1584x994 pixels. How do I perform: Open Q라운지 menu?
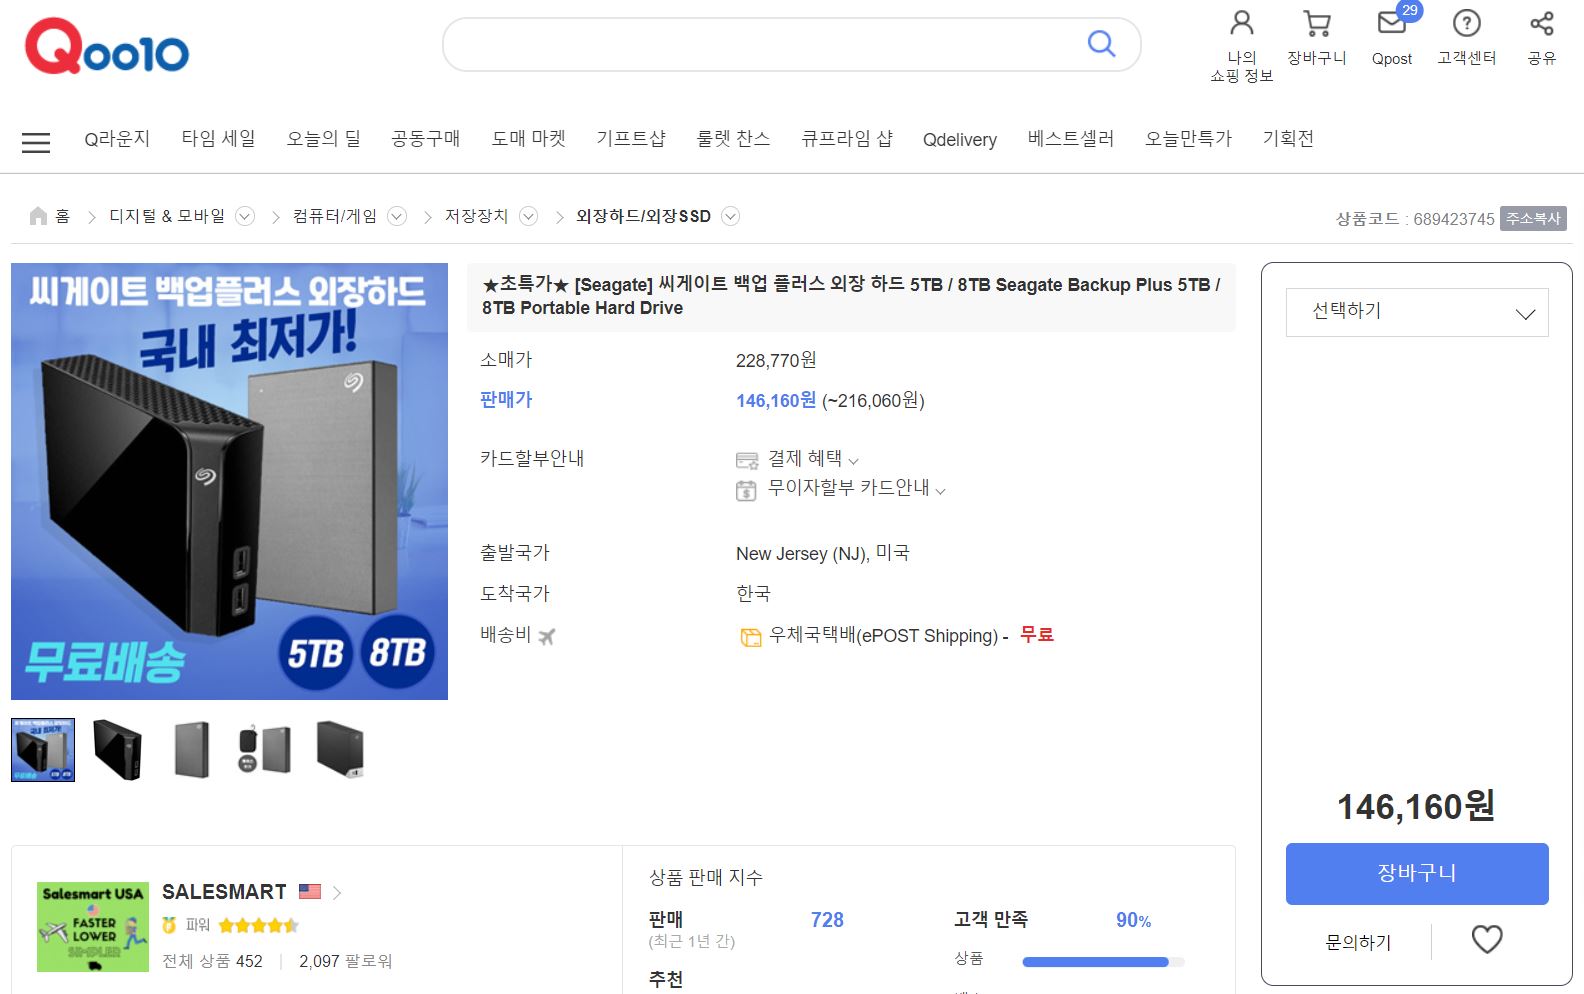[x=117, y=139]
